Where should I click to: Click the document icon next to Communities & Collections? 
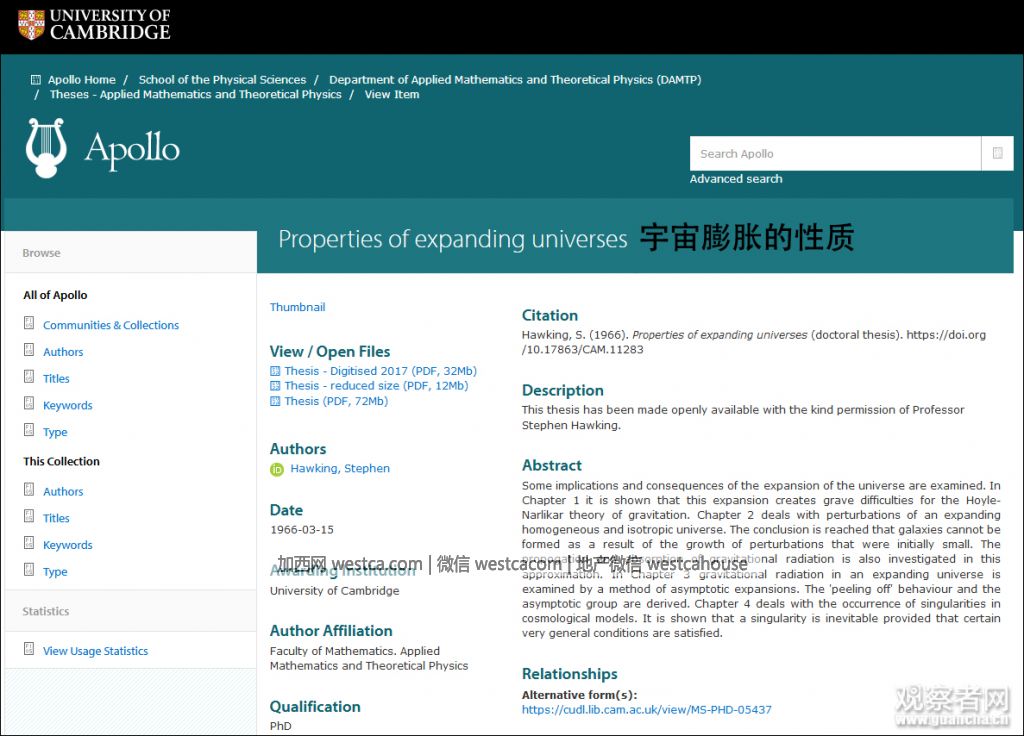coord(29,324)
